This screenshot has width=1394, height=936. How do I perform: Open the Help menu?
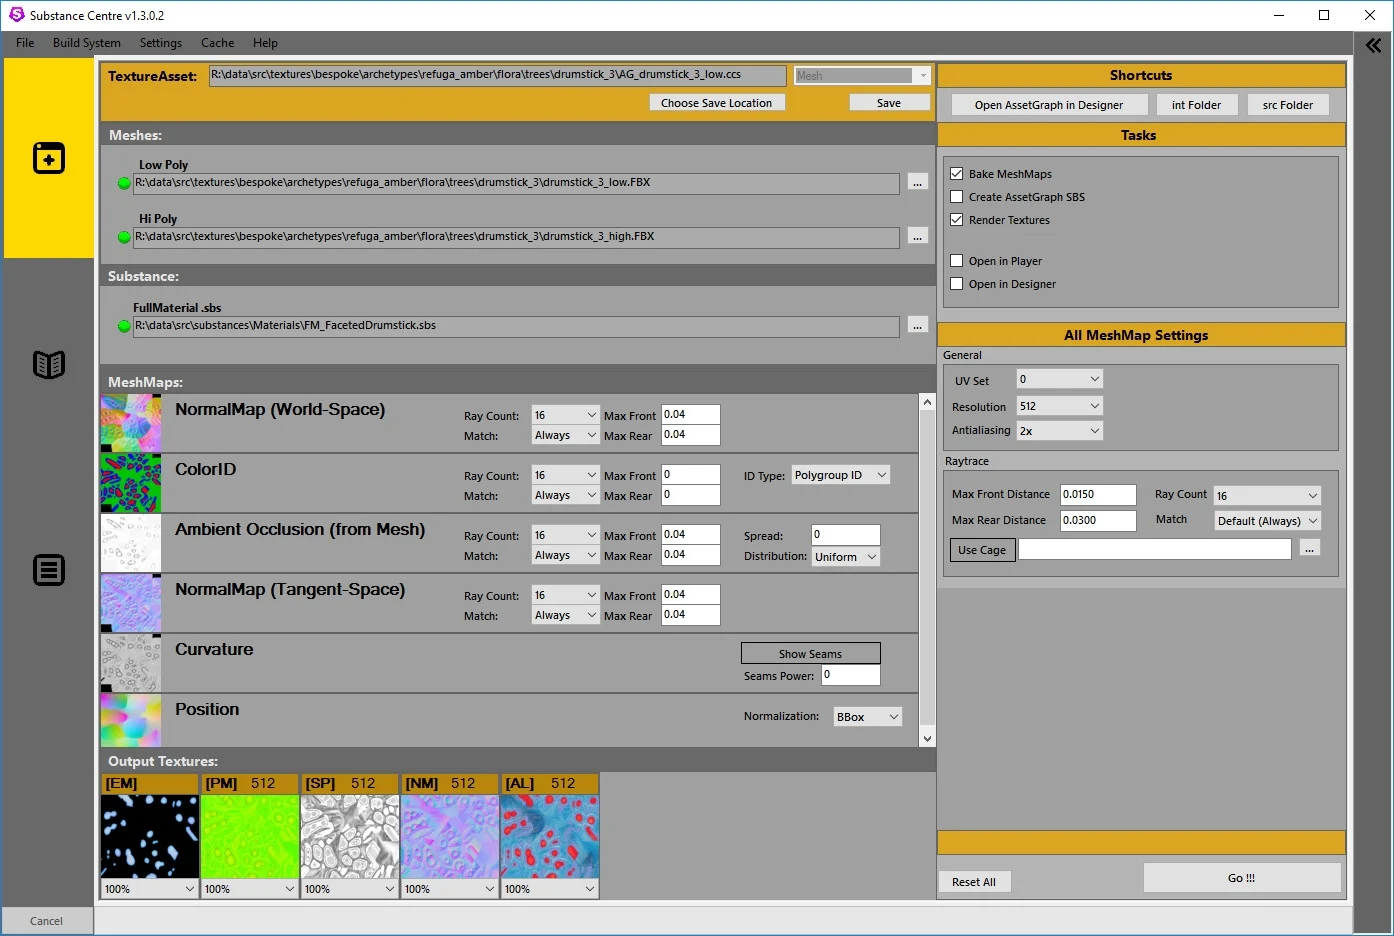265,43
